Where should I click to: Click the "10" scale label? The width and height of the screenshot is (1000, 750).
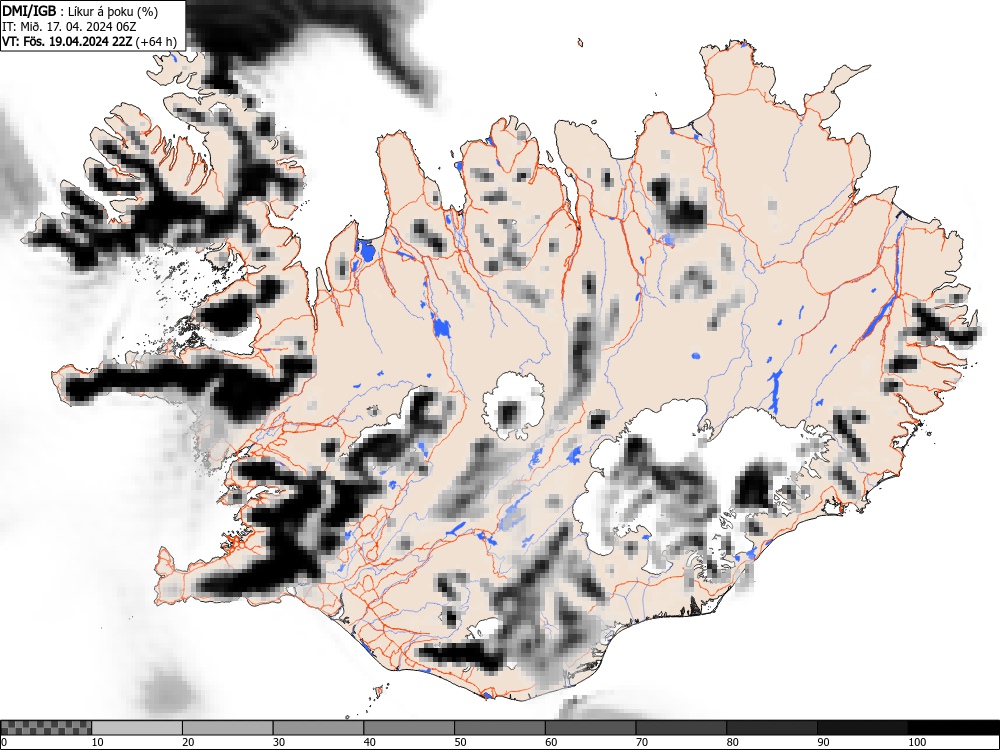point(97,742)
